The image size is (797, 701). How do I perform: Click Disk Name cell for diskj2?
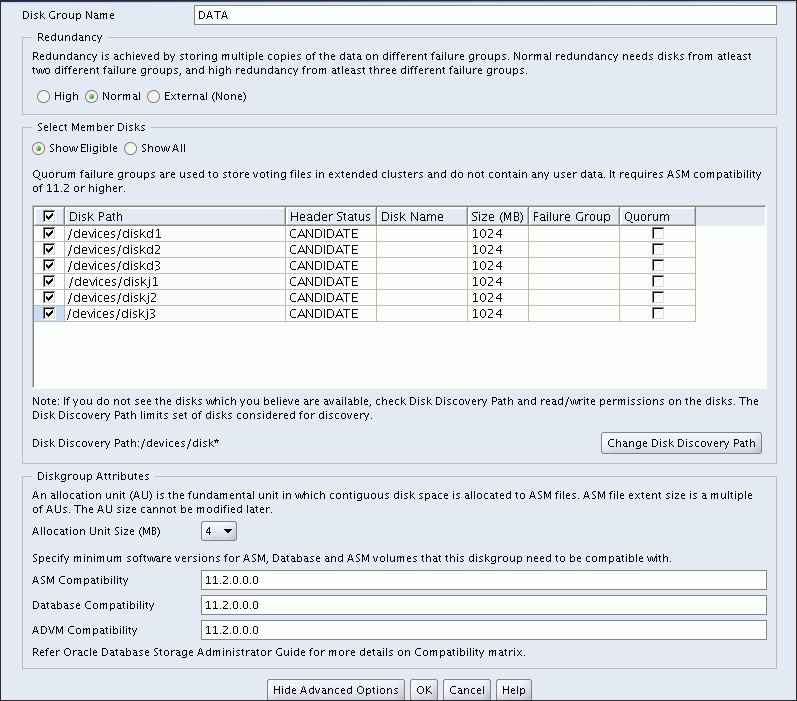coord(422,297)
